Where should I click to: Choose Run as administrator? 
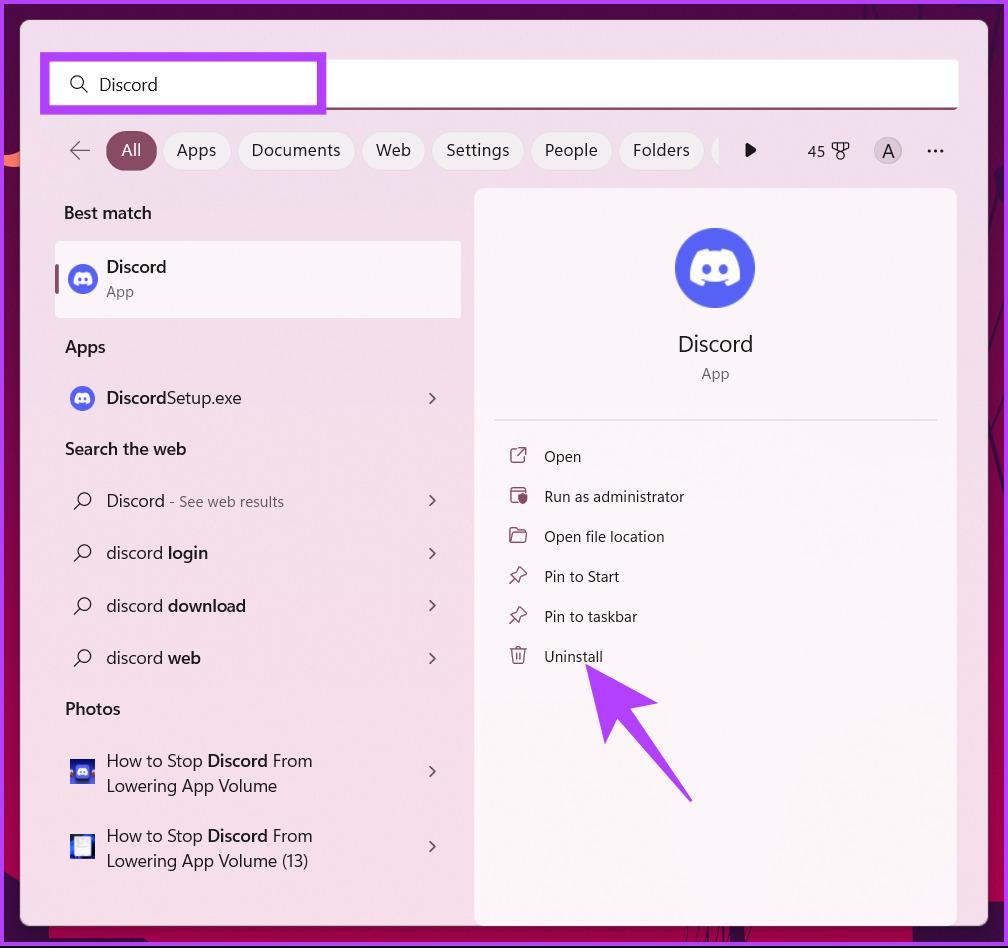point(614,496)
